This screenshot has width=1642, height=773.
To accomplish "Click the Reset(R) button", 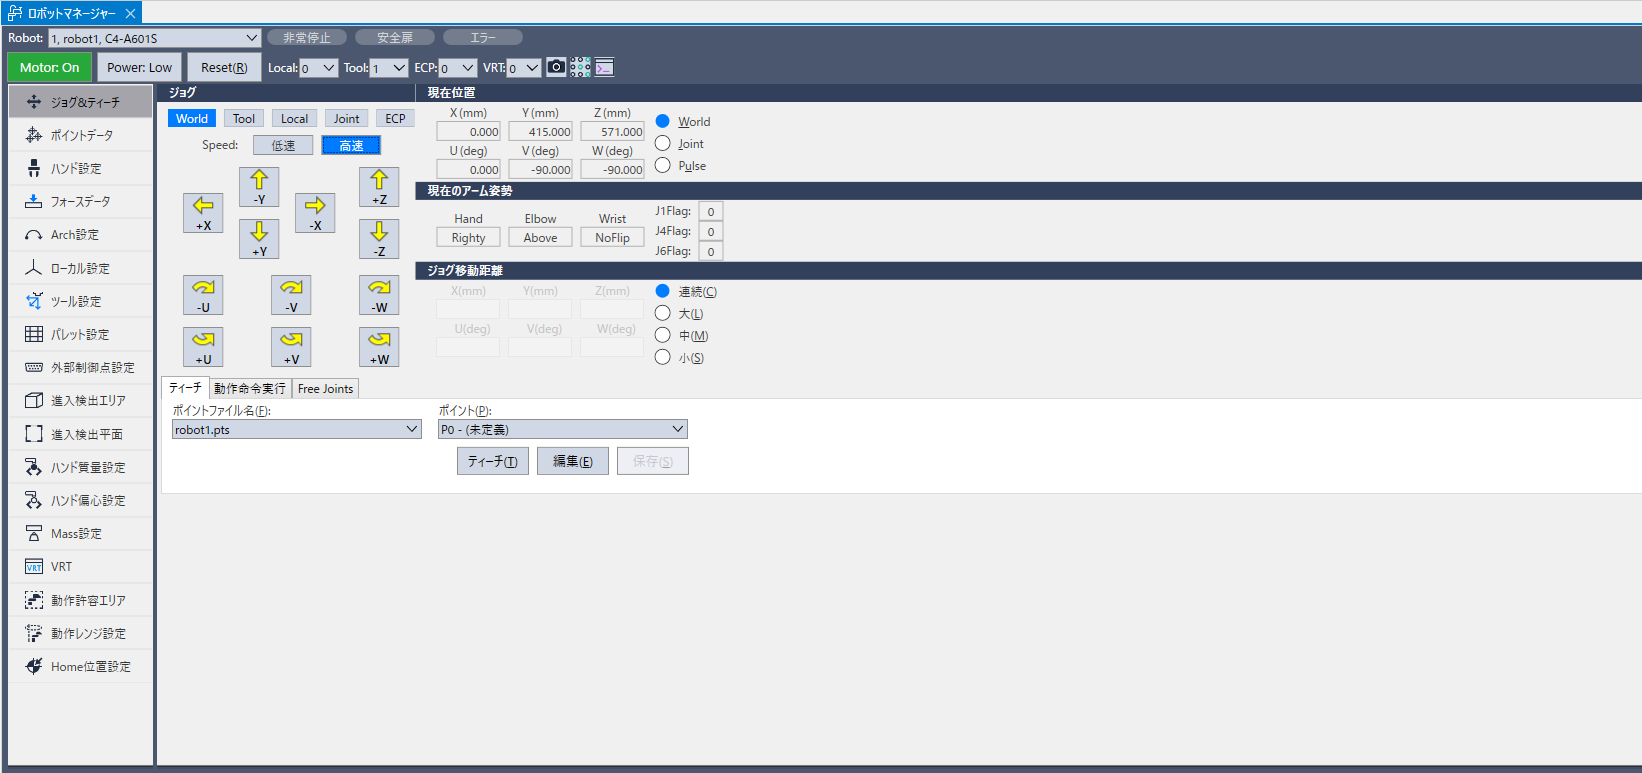I will click(224, 67).
